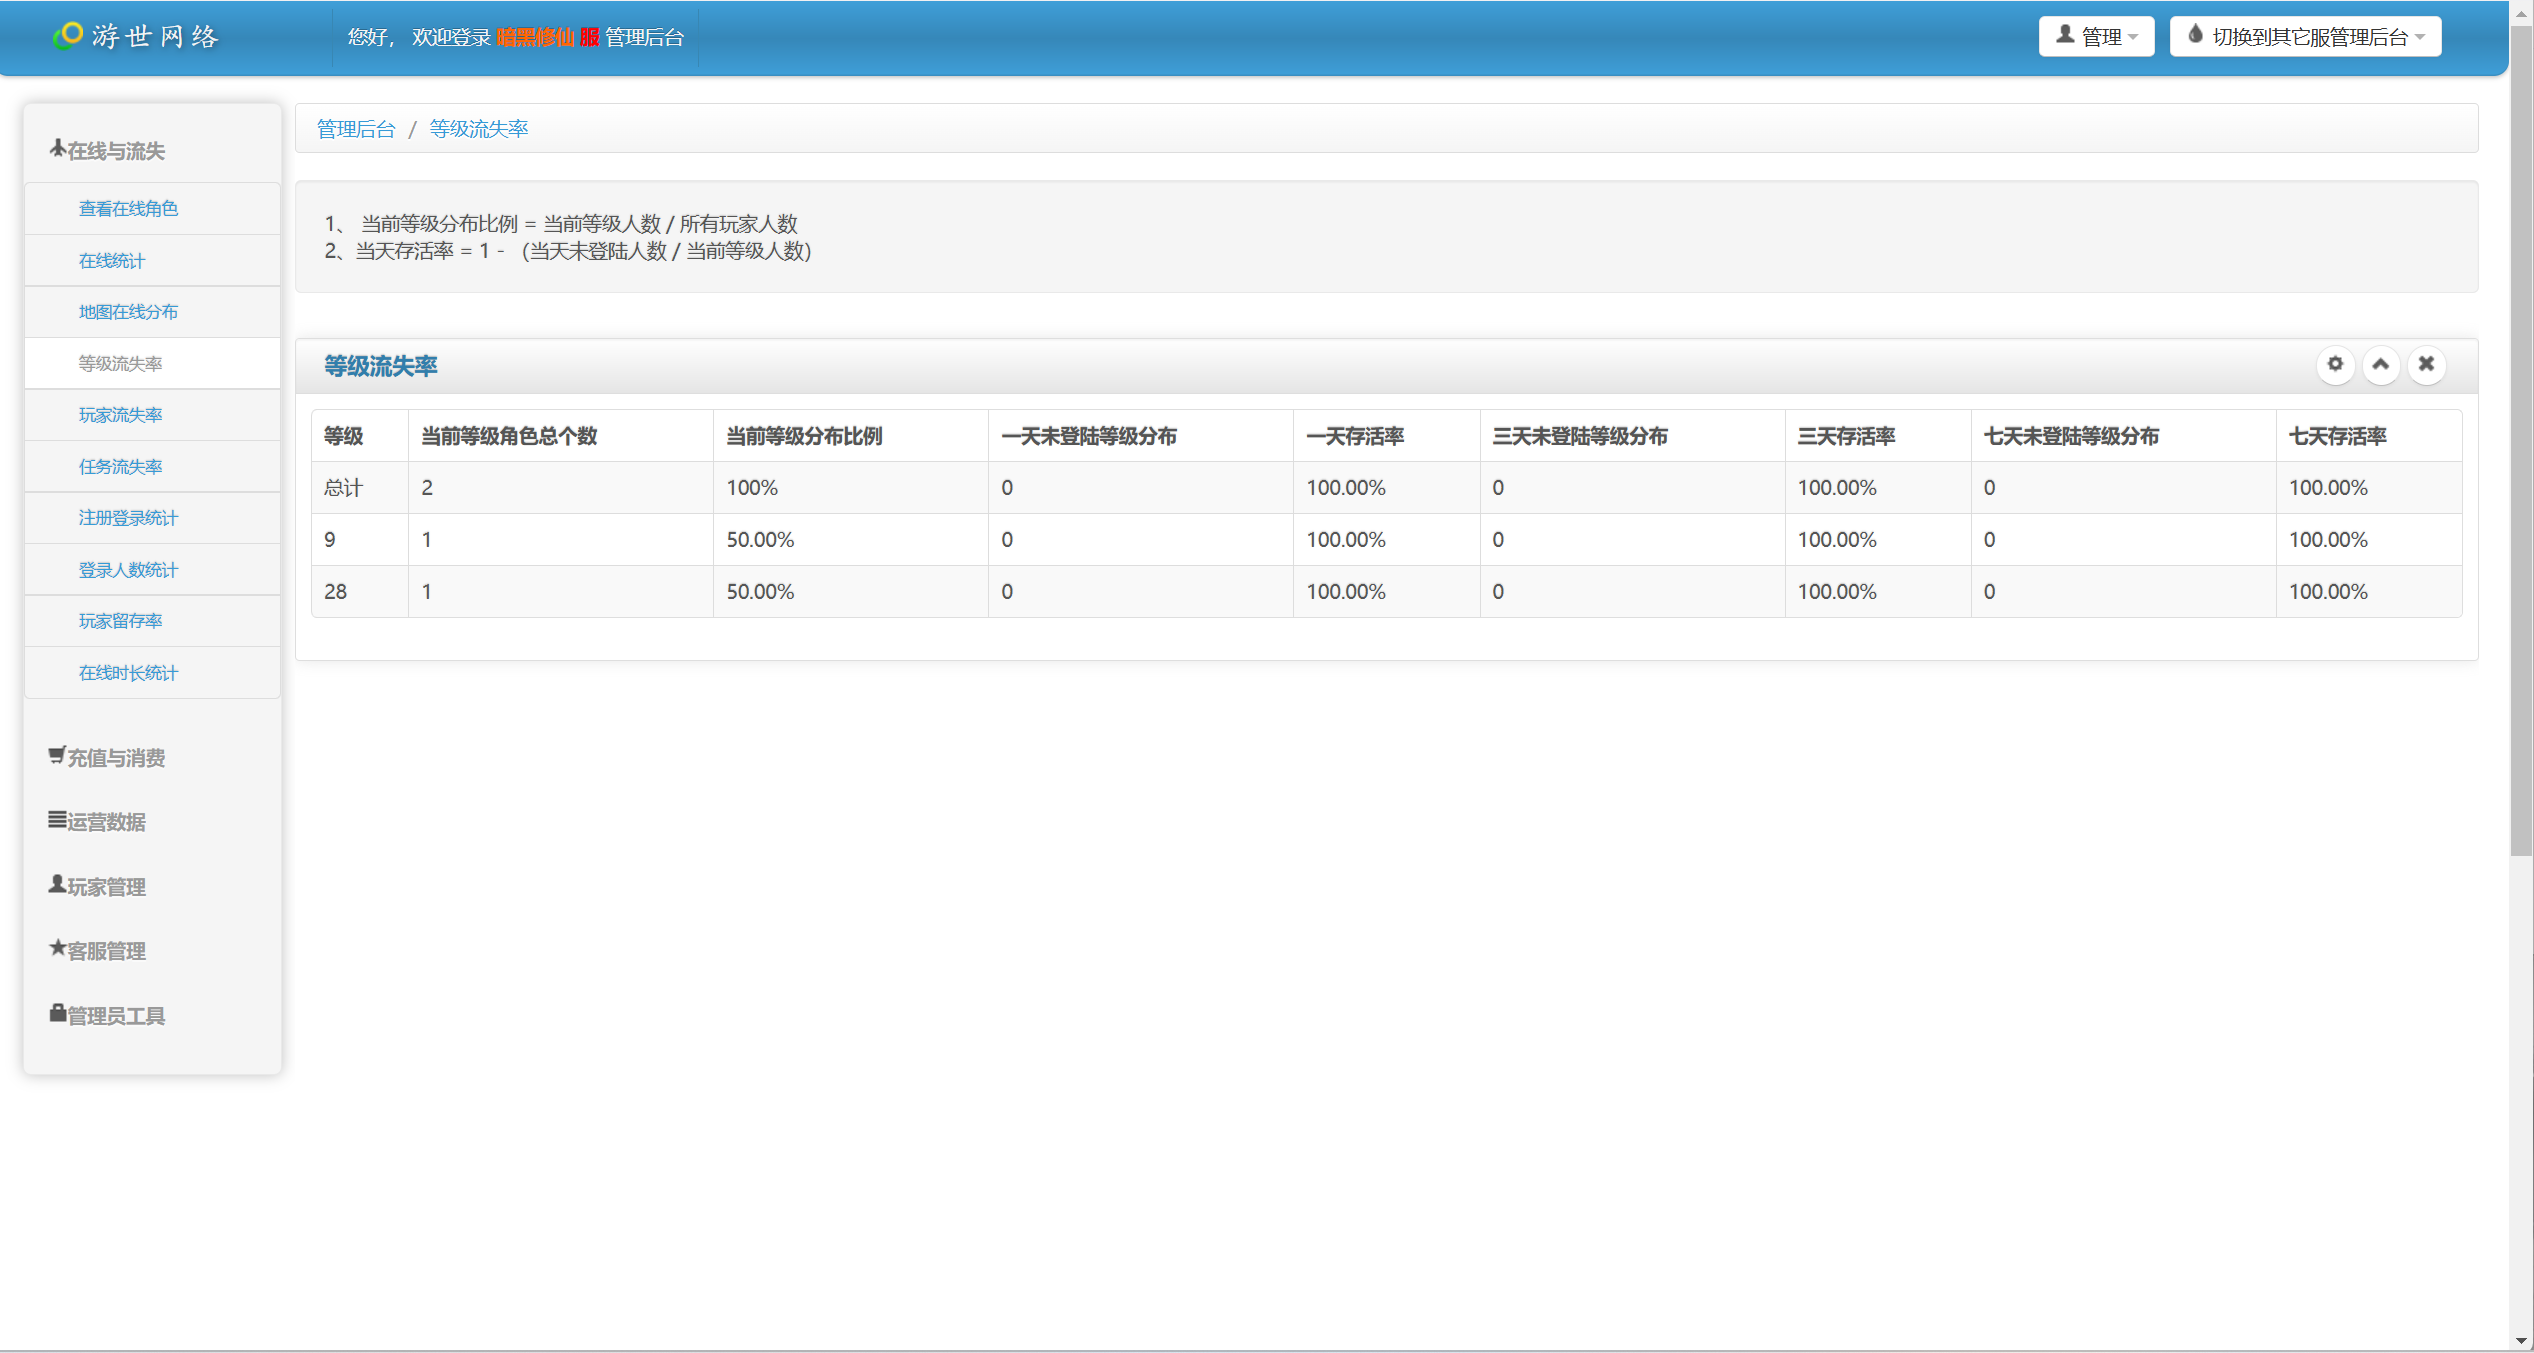Close the 等级流失率 panel
The width and height of the screenshot is (2534, 1353).
[x=2426, y=365]
